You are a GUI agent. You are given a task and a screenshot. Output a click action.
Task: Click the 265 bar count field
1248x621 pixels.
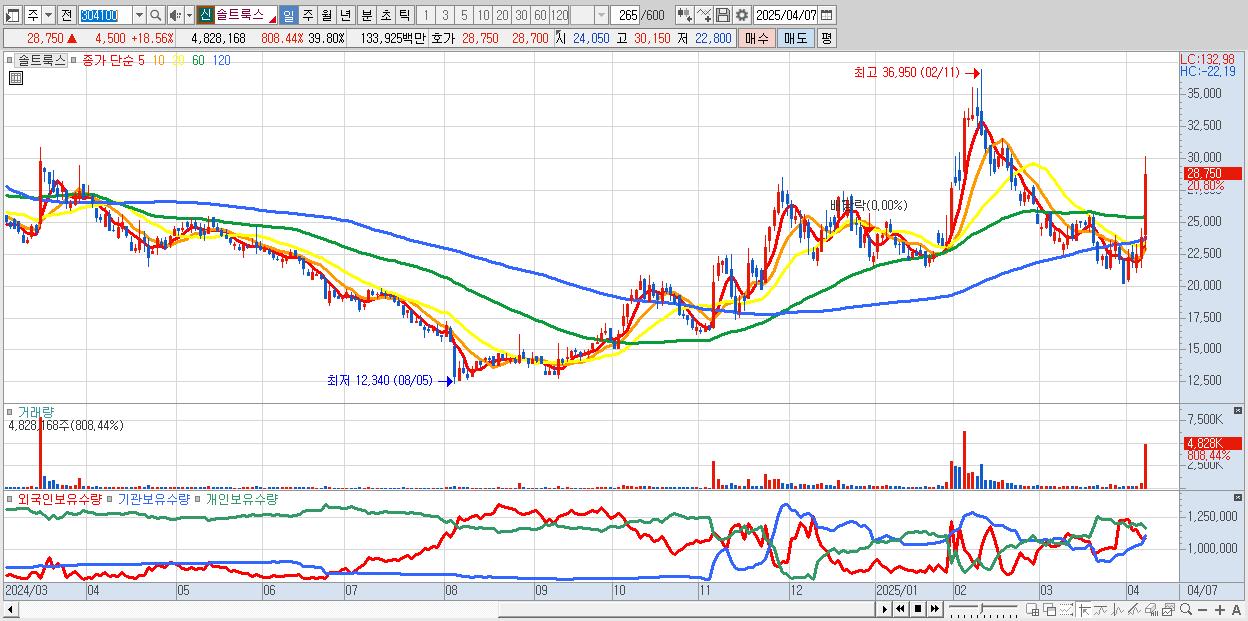(x=627, y=15)
